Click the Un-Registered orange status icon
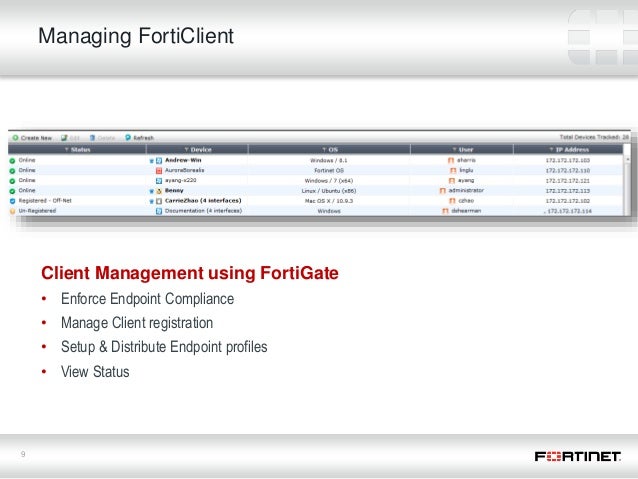The width and height of the screenshot is (638, 479). pyautogui.click(x=12, y=211)
